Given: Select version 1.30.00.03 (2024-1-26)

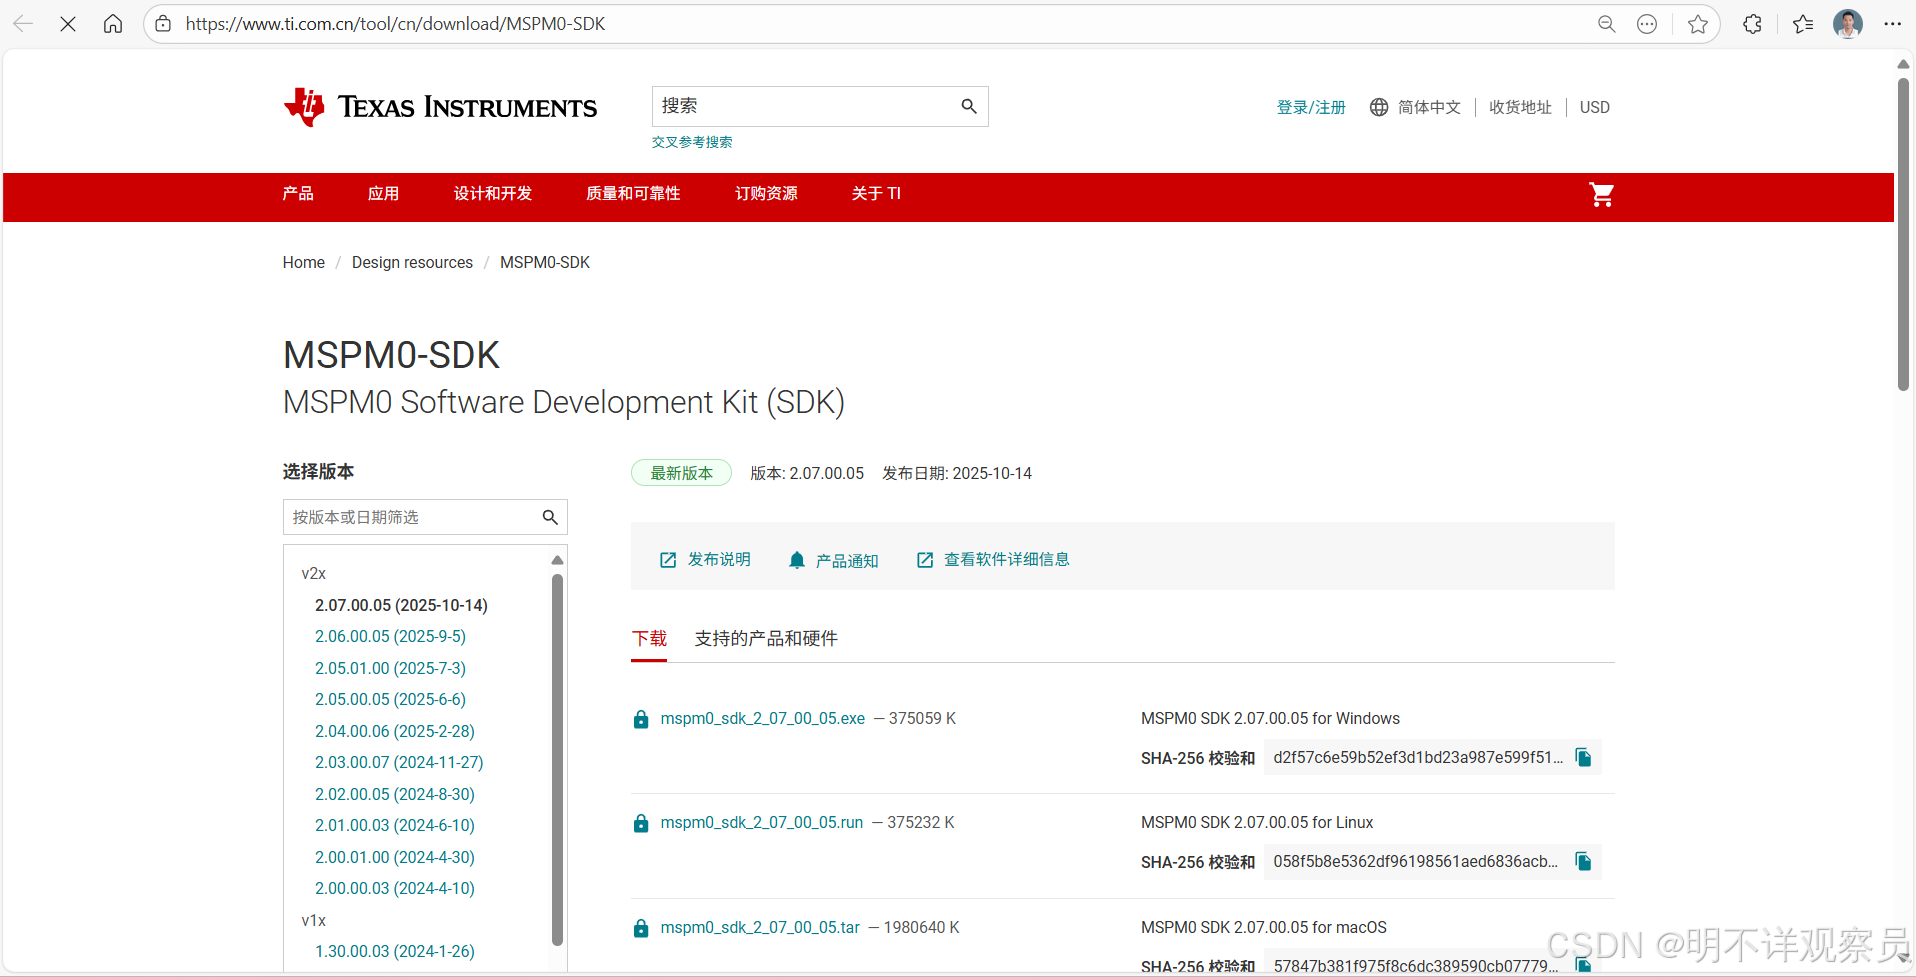Looking at the screenshot, I should click(x=395, y=951).
